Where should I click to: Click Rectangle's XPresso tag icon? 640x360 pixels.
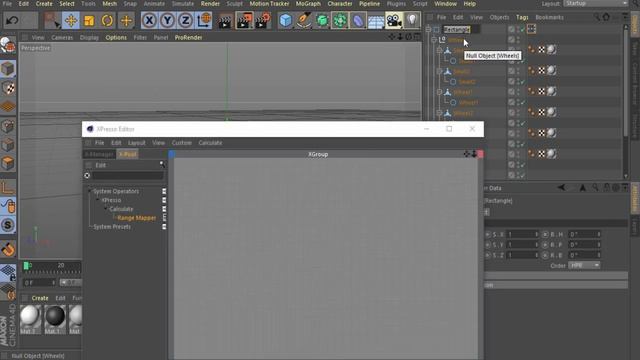tap(531, 29)
